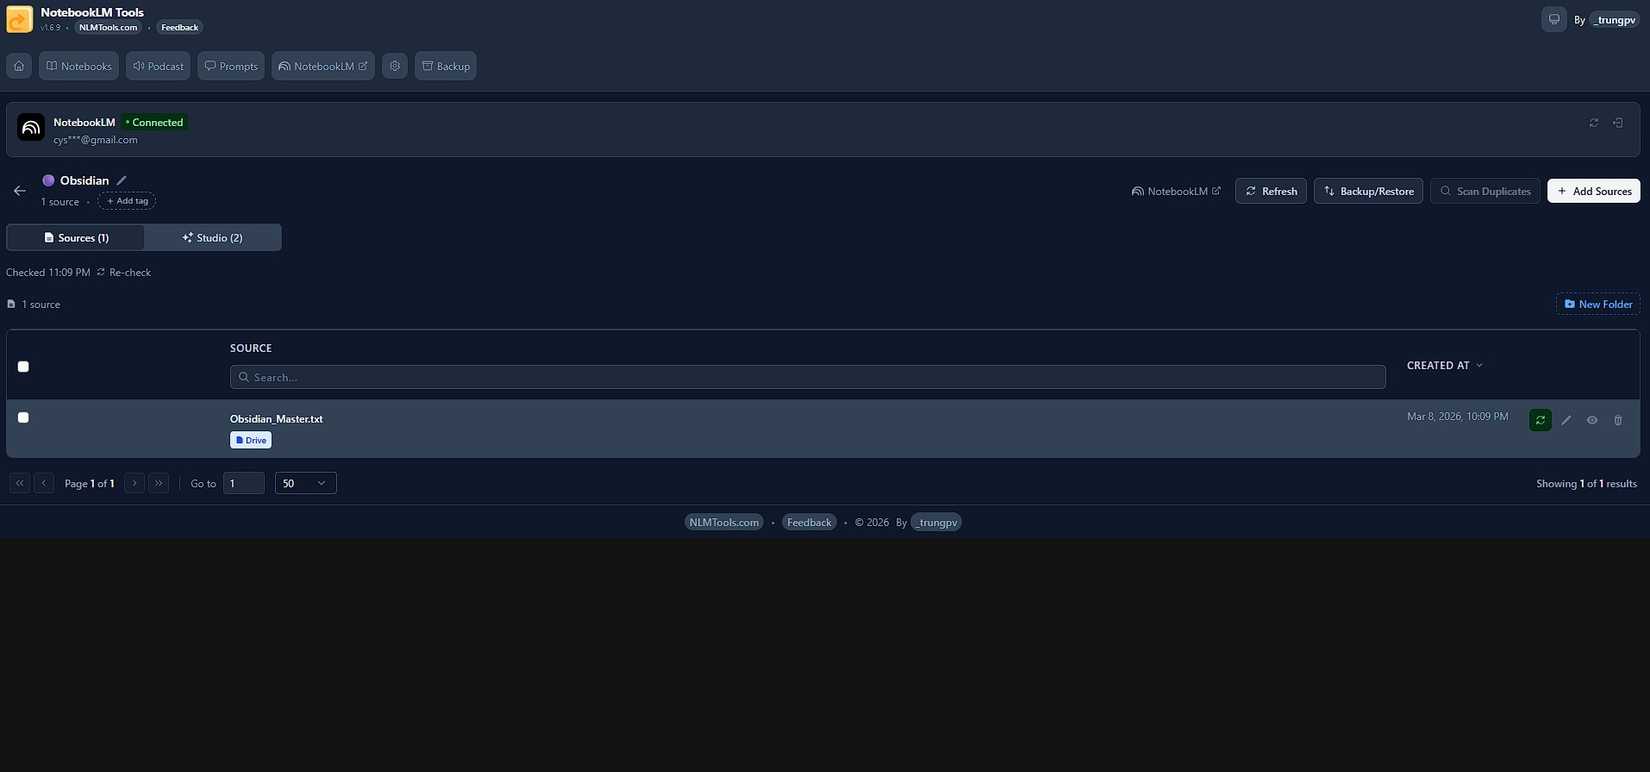Switch to the Sources (1) tab
This screenshot has width=1650, height=772.
pos(76,238)
